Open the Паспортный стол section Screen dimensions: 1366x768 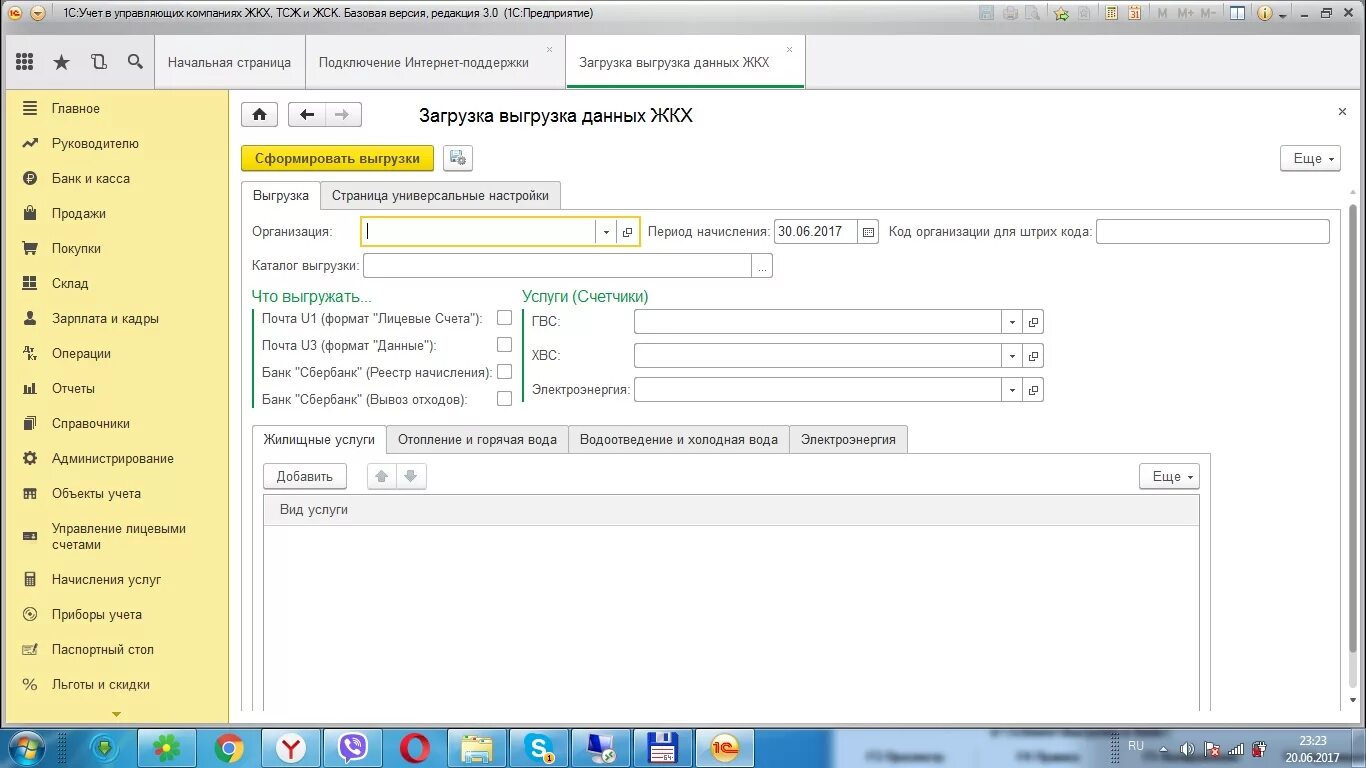pyautogui.click(x=115, y=649)
